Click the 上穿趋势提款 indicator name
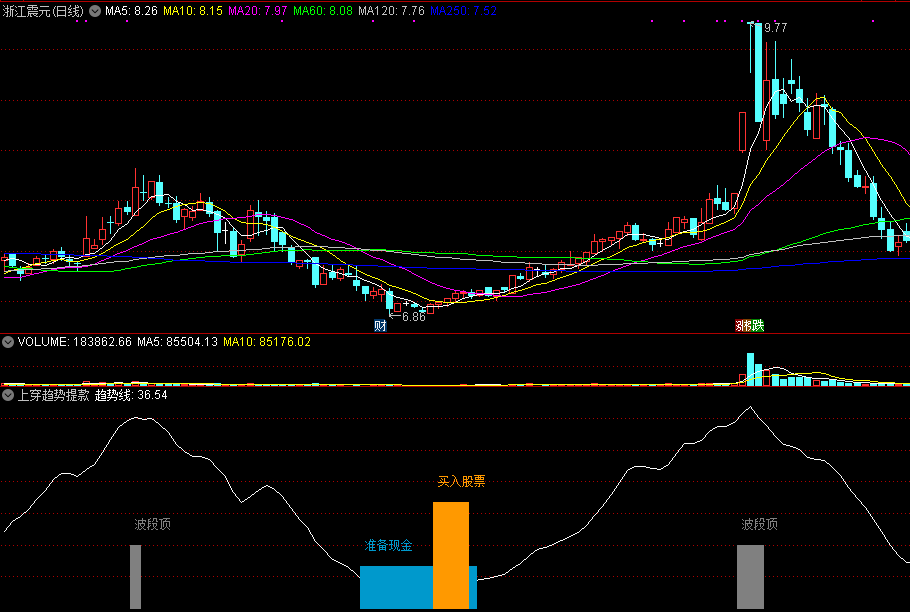This screenshot has width=910, height=612. coord(53,396)
